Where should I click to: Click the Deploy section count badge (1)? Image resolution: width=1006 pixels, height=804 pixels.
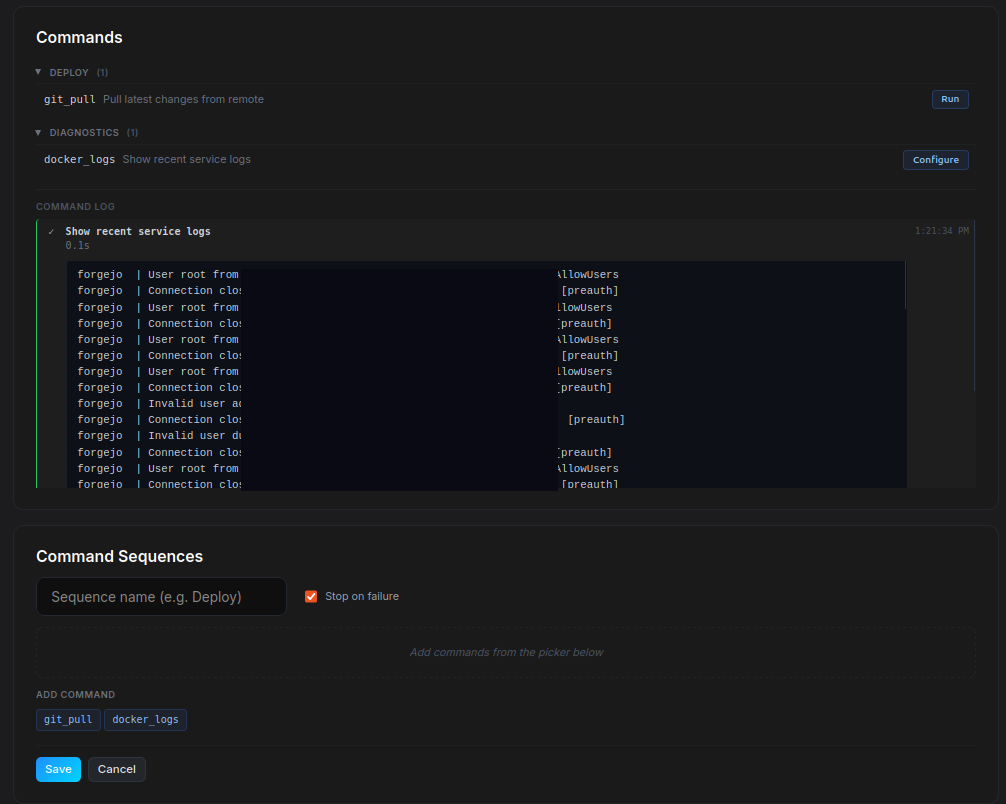(x=101, y=72)
